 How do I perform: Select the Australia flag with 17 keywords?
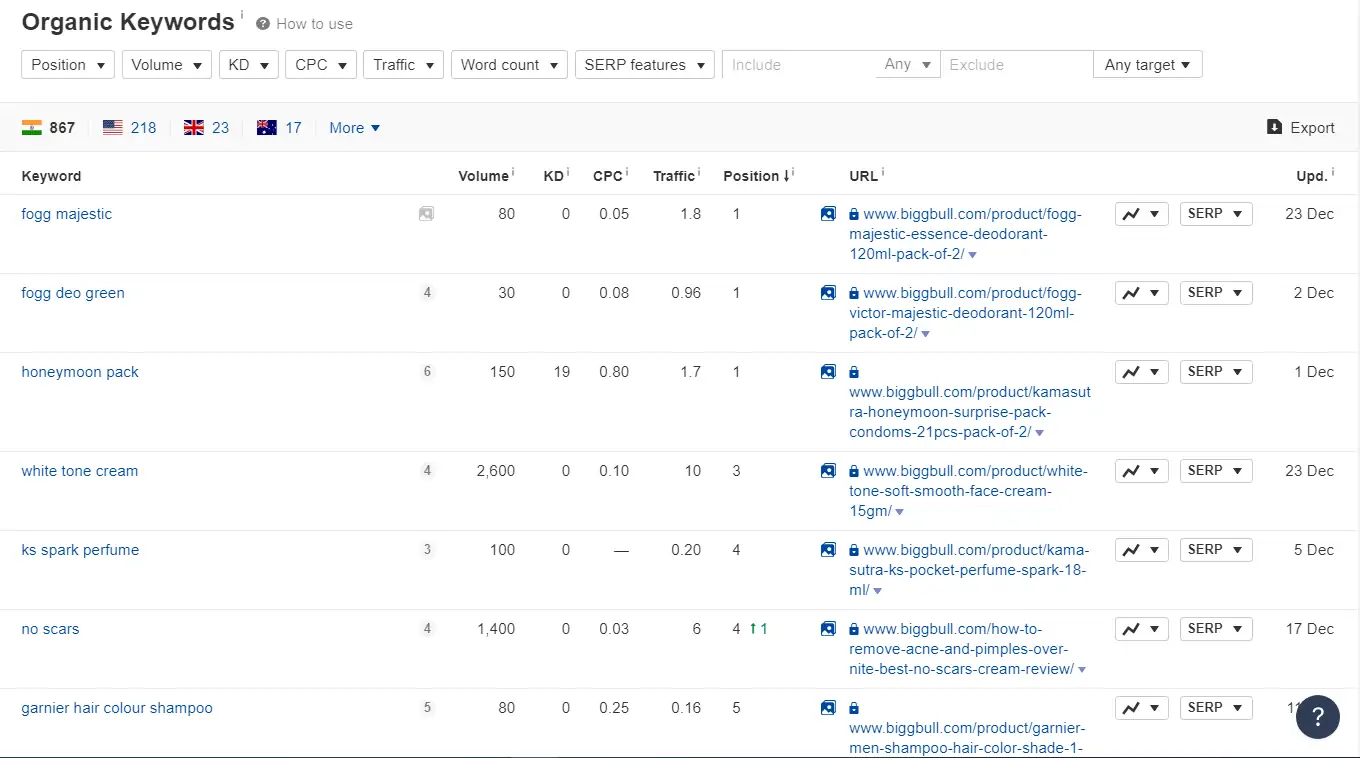[x=279, y=128]
